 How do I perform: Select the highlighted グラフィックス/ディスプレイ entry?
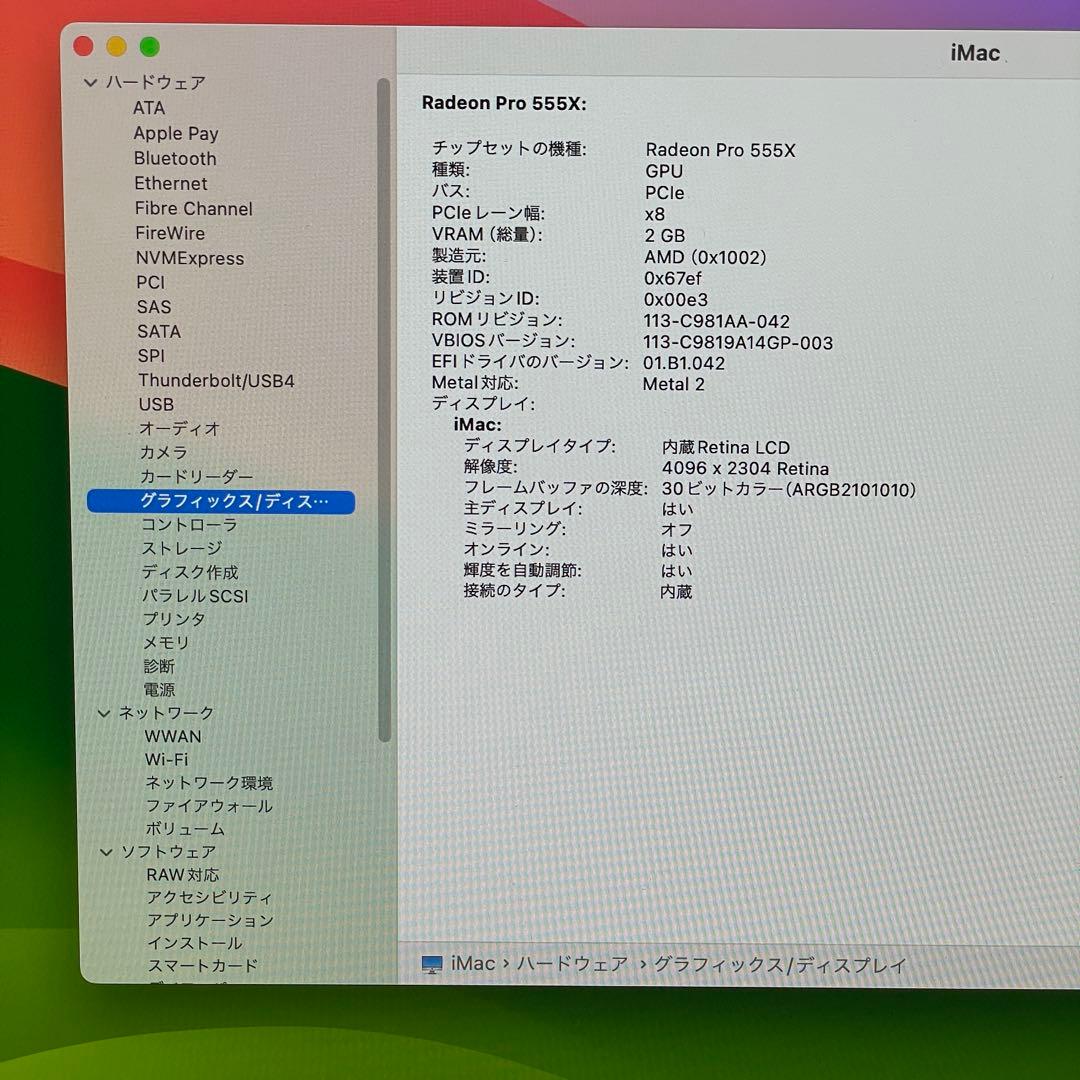(220, 502)
